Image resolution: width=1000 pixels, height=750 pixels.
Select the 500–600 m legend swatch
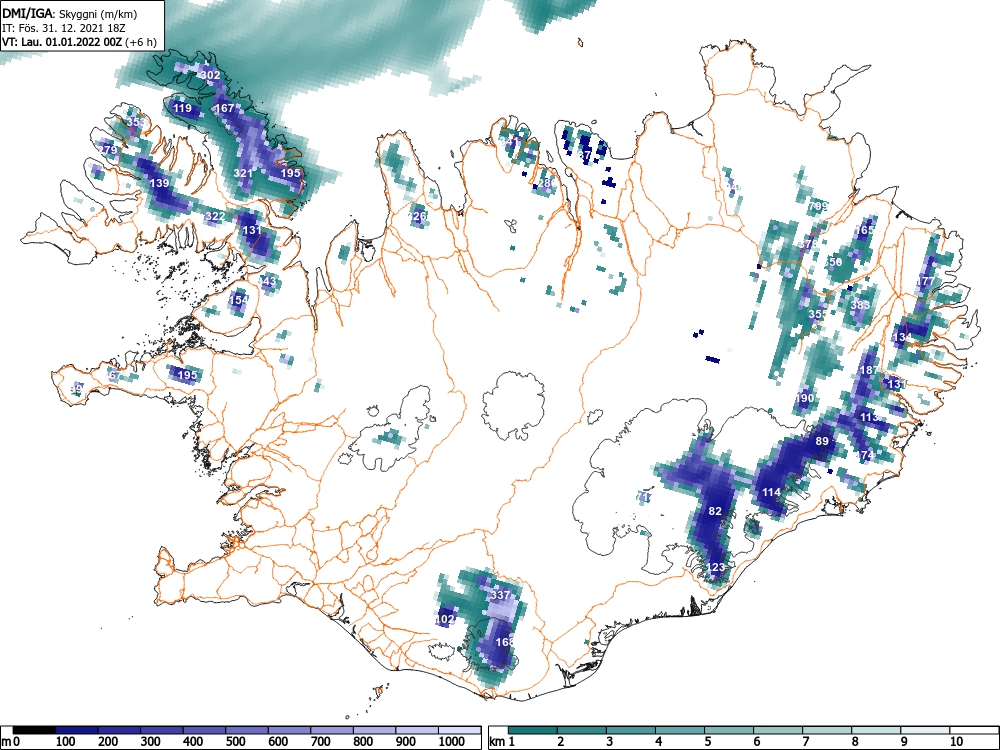[247, 730]
